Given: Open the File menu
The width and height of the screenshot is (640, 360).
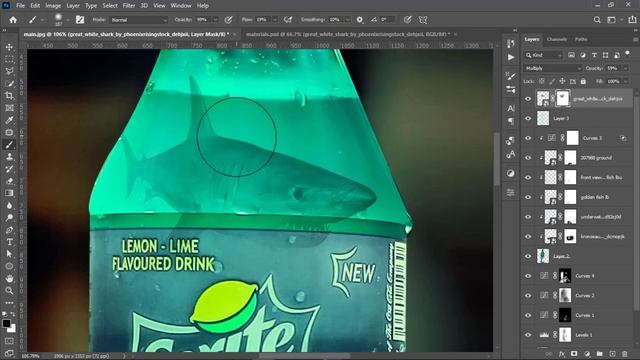Looking at the screenshot, I should [20, 5].
